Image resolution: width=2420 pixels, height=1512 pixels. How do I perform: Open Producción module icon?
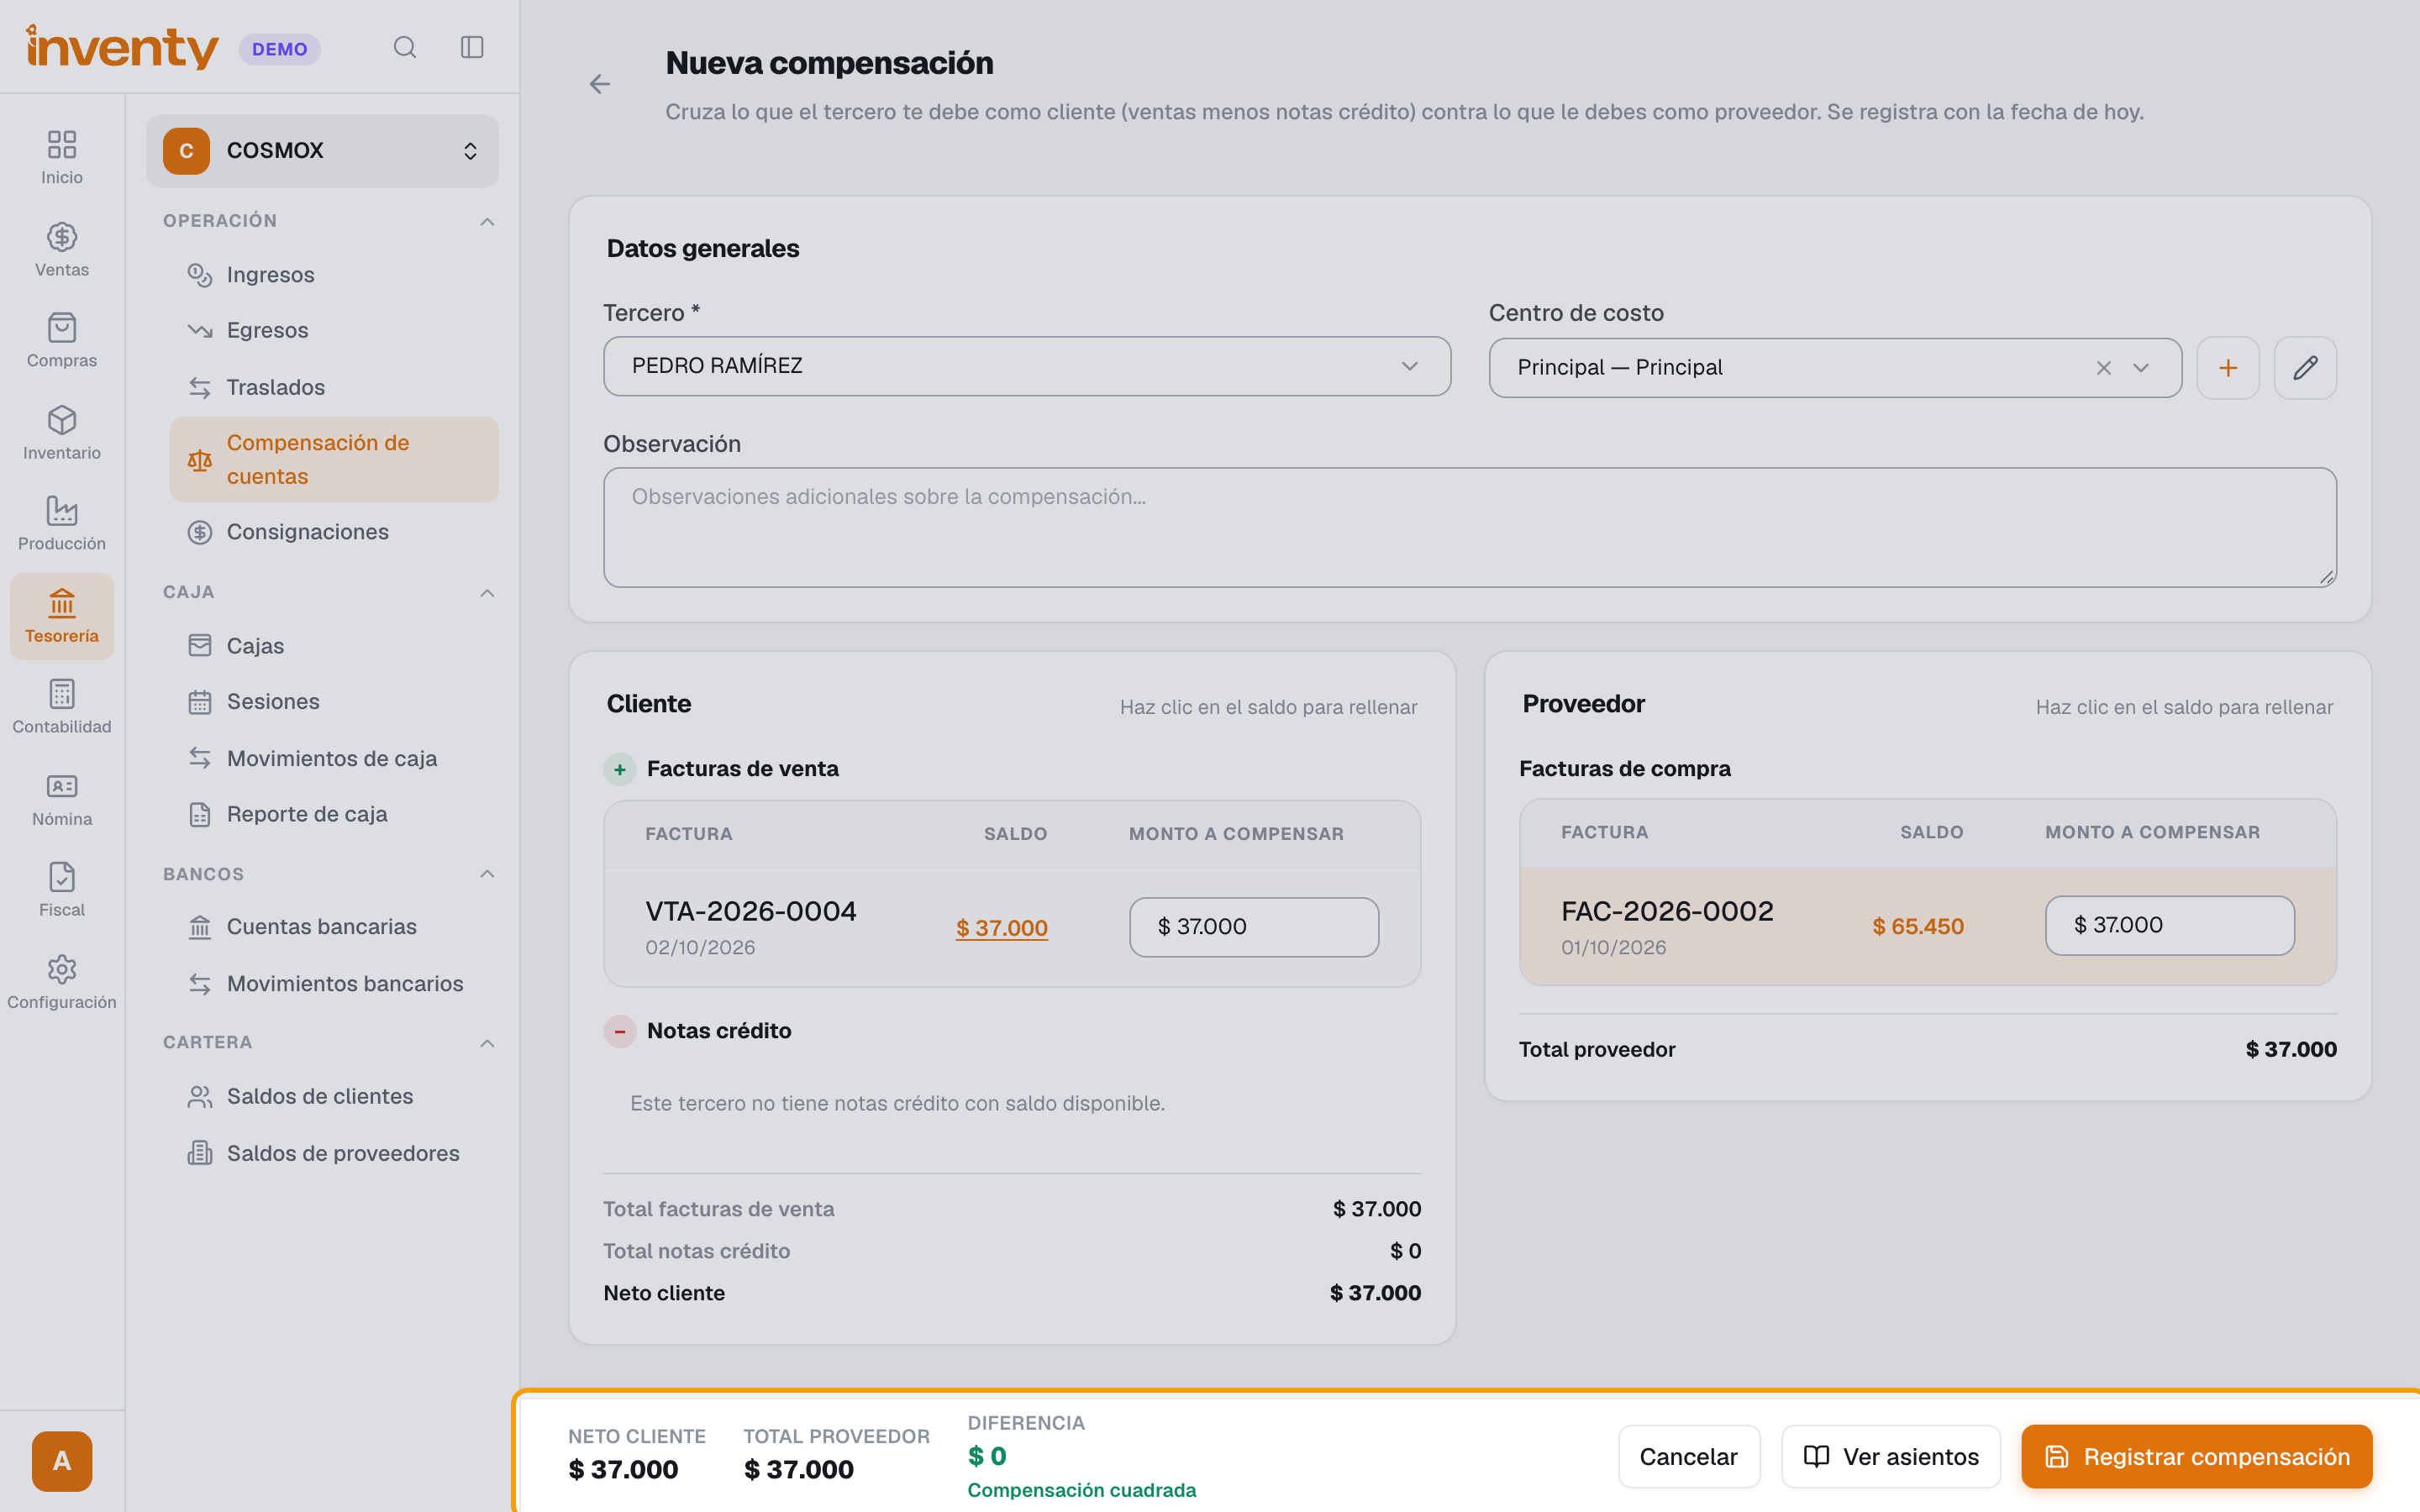pyautogui.click(x=62, y=523)
